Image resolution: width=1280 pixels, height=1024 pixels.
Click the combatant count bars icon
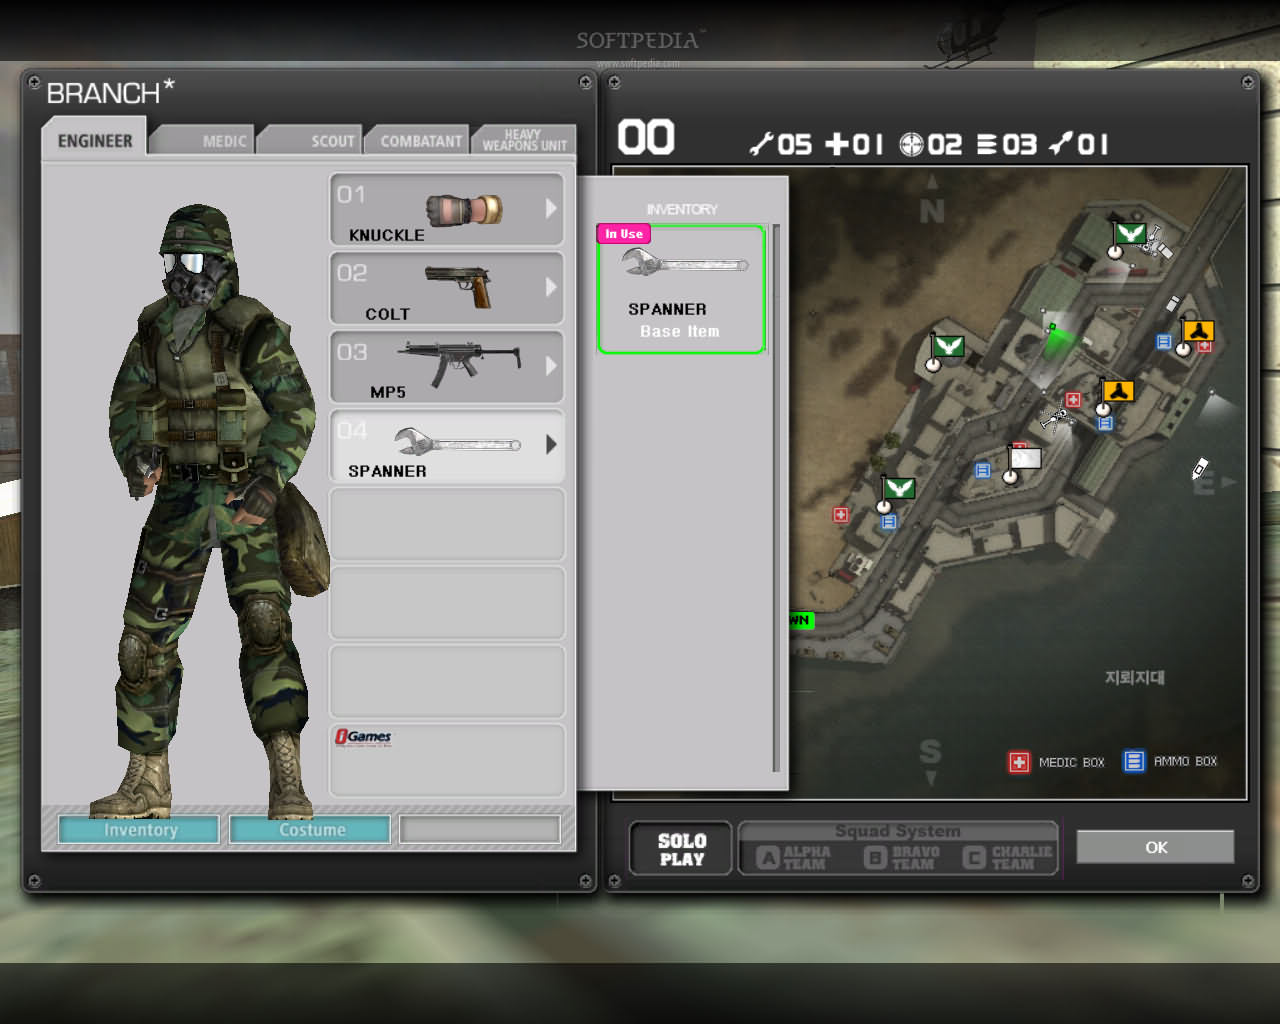pyautogui.click(x=987, y=144)
